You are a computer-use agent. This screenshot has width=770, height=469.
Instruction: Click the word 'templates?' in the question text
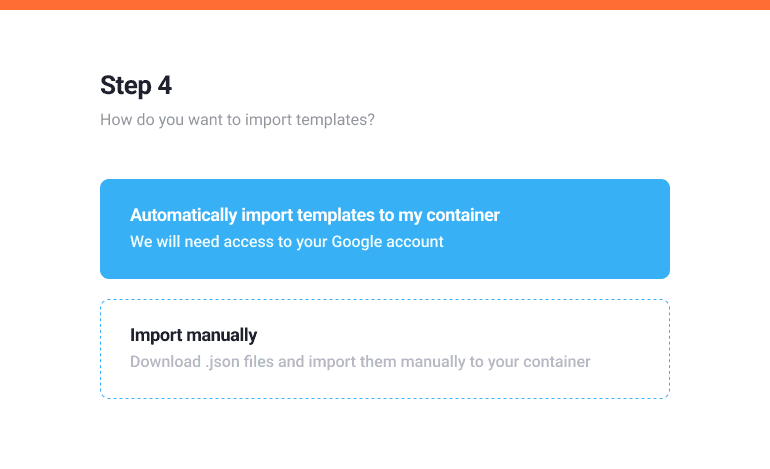(x=339, y=120)
